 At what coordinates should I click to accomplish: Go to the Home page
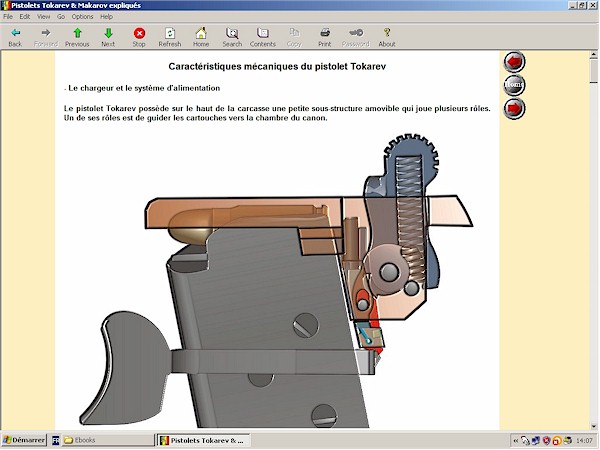[201, 37]
